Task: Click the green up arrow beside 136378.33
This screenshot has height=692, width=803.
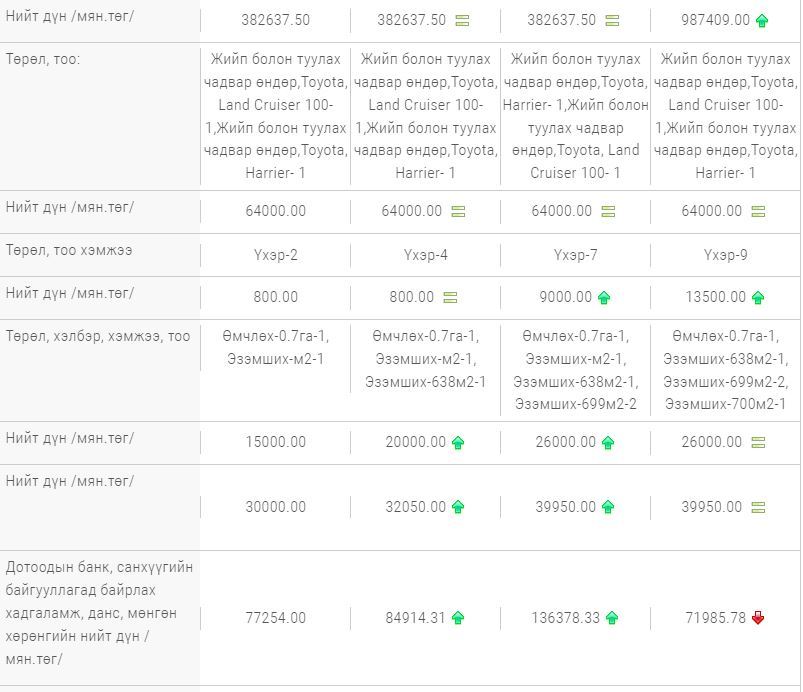Action: coord(612,618)
